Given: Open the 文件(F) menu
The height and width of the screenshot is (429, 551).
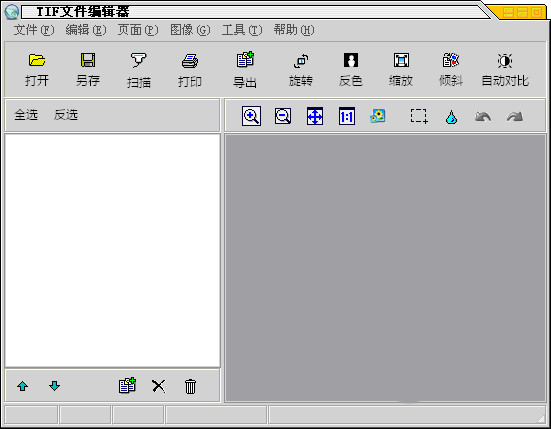Looking at the screenshot, I should tap(34, 30).
